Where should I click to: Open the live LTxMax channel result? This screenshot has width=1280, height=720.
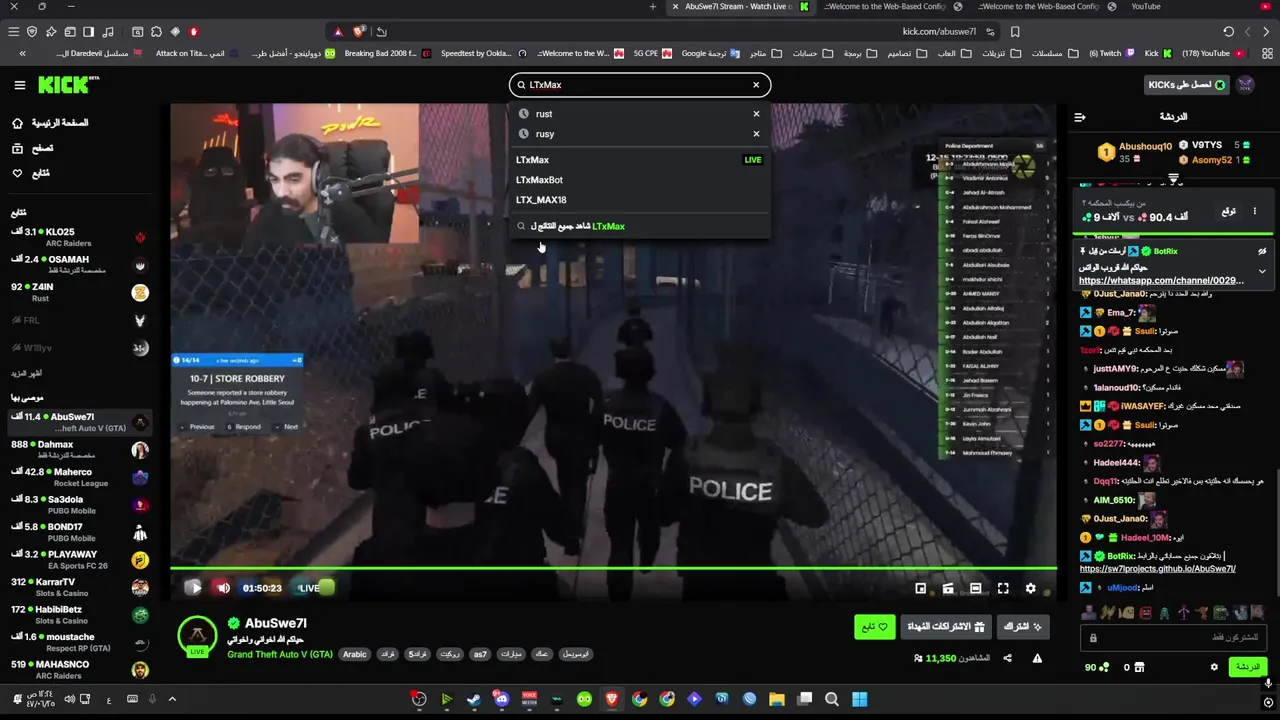(x=640, y=160)
